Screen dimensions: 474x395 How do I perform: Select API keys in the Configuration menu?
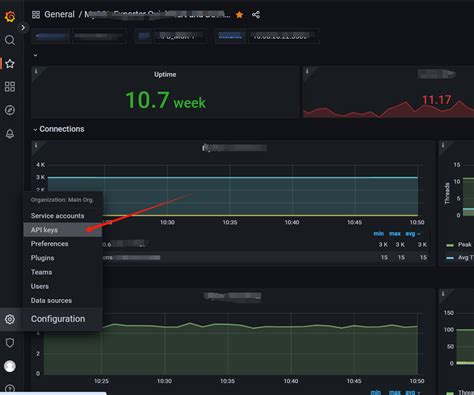point(44,230)
